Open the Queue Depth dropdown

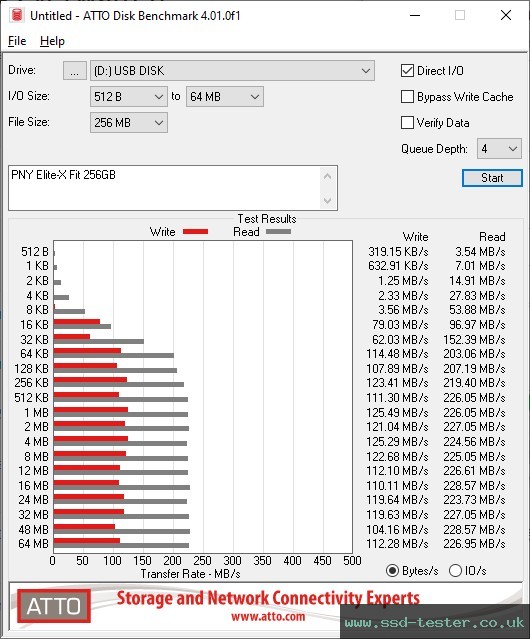click(x=499, y=149)
